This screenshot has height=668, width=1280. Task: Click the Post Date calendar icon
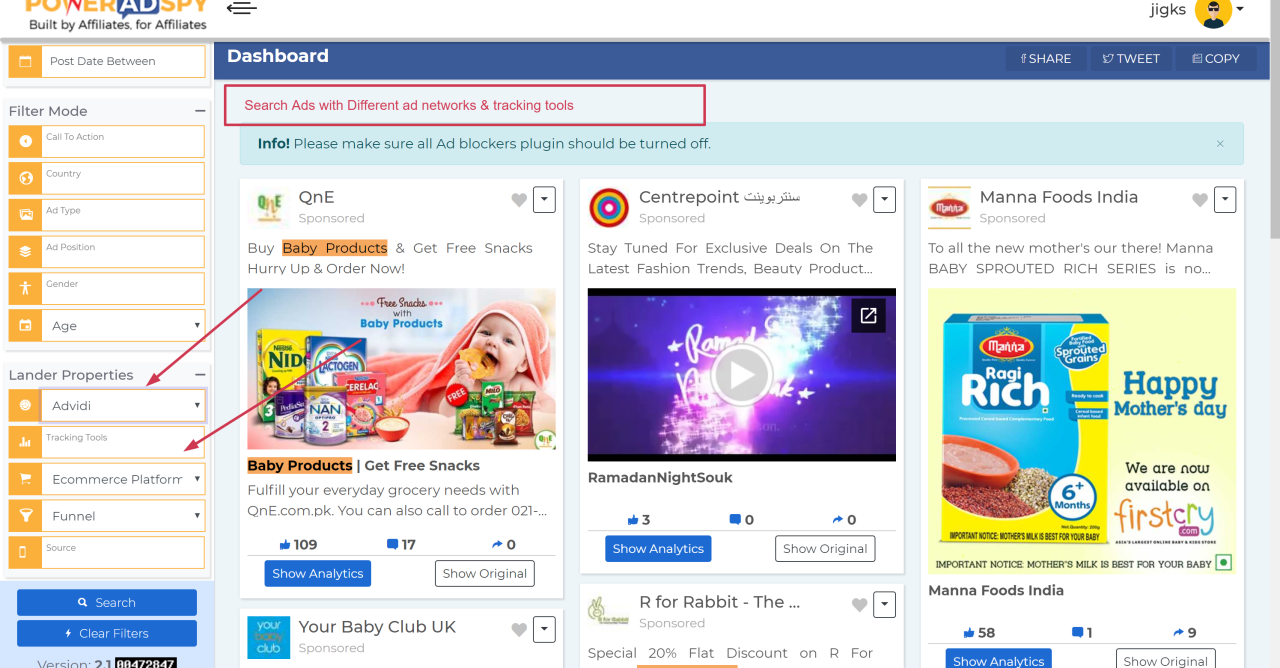[x=25, y=62]
